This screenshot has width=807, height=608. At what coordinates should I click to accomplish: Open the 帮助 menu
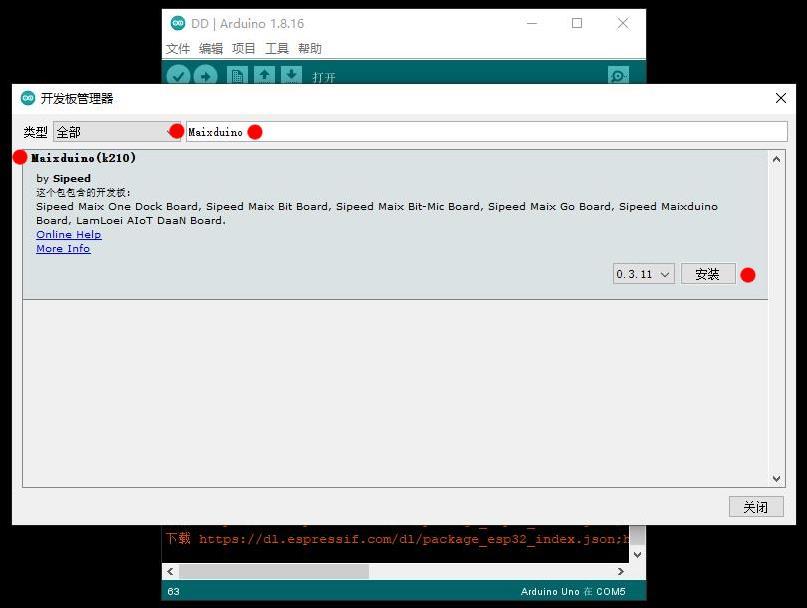click(309, 48)
